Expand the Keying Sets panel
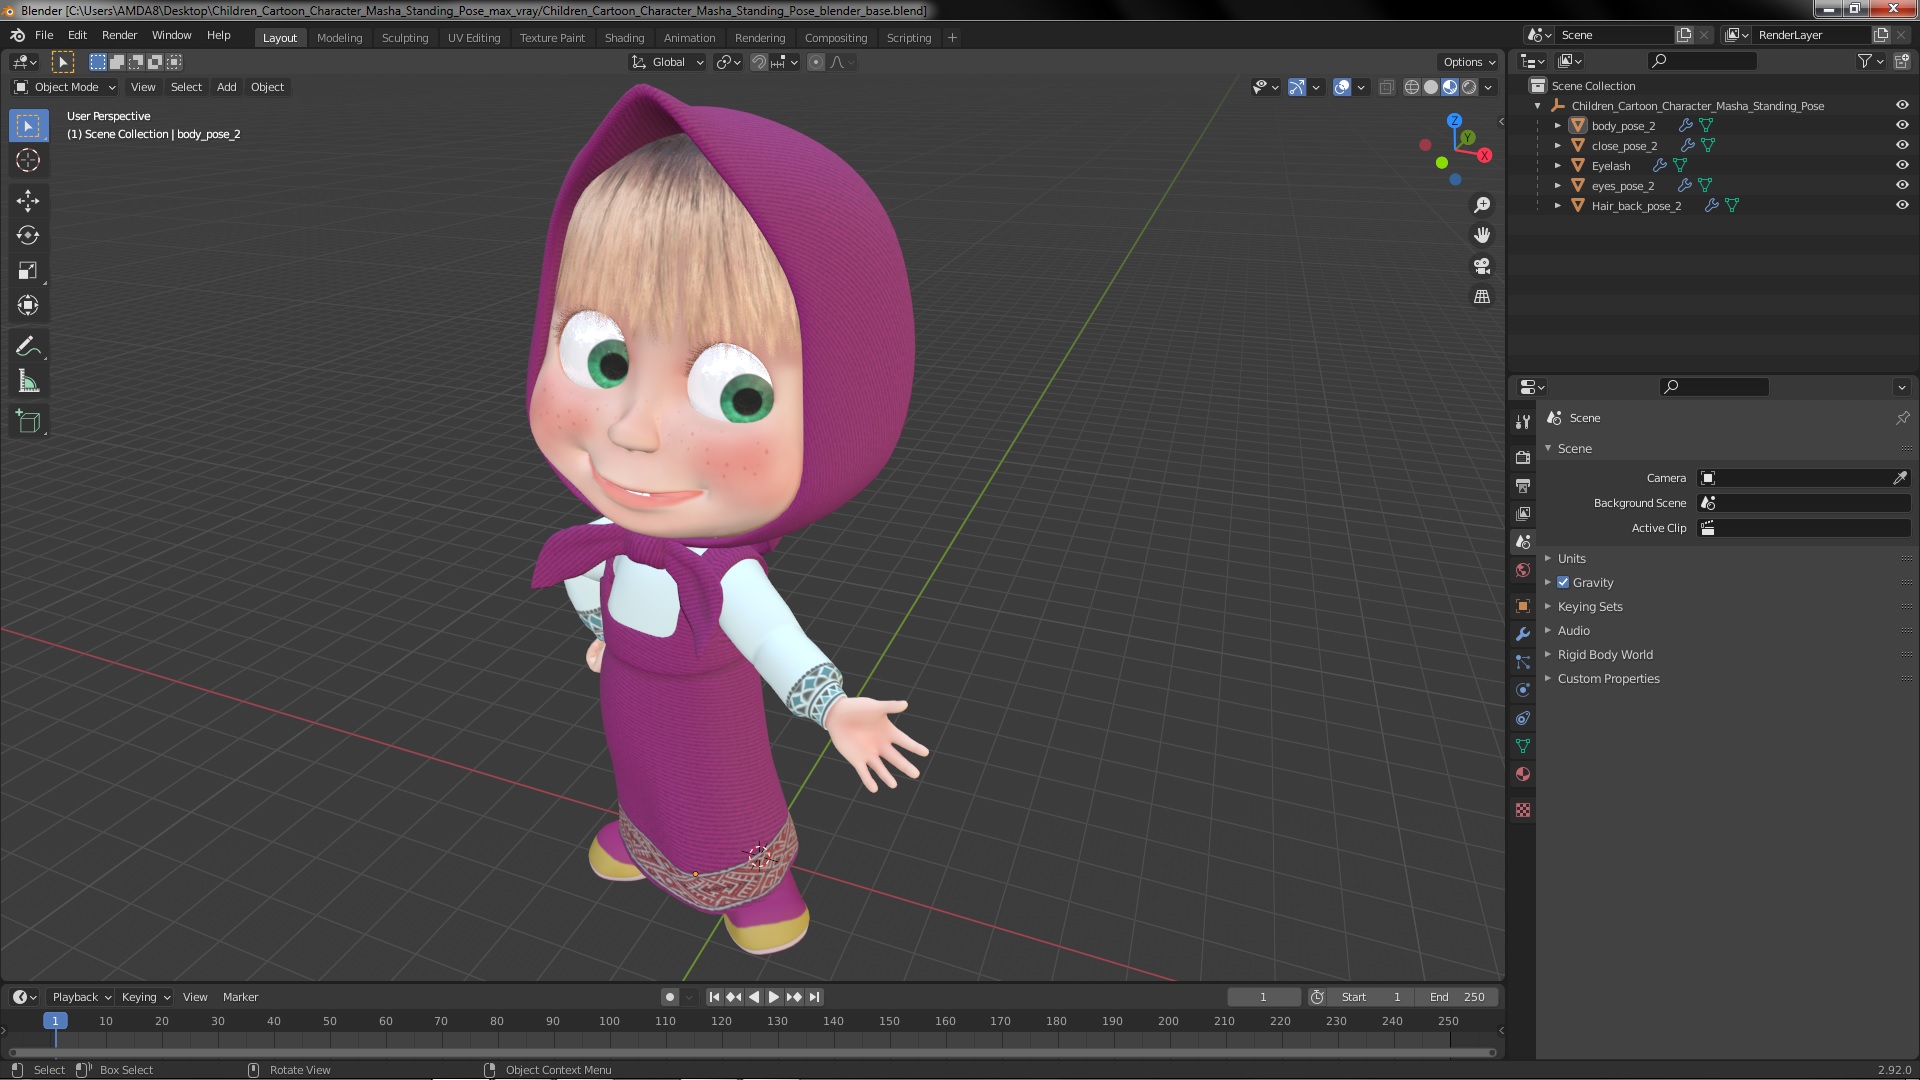This screenshot has width=1920, height=1080. point(1590,606)
